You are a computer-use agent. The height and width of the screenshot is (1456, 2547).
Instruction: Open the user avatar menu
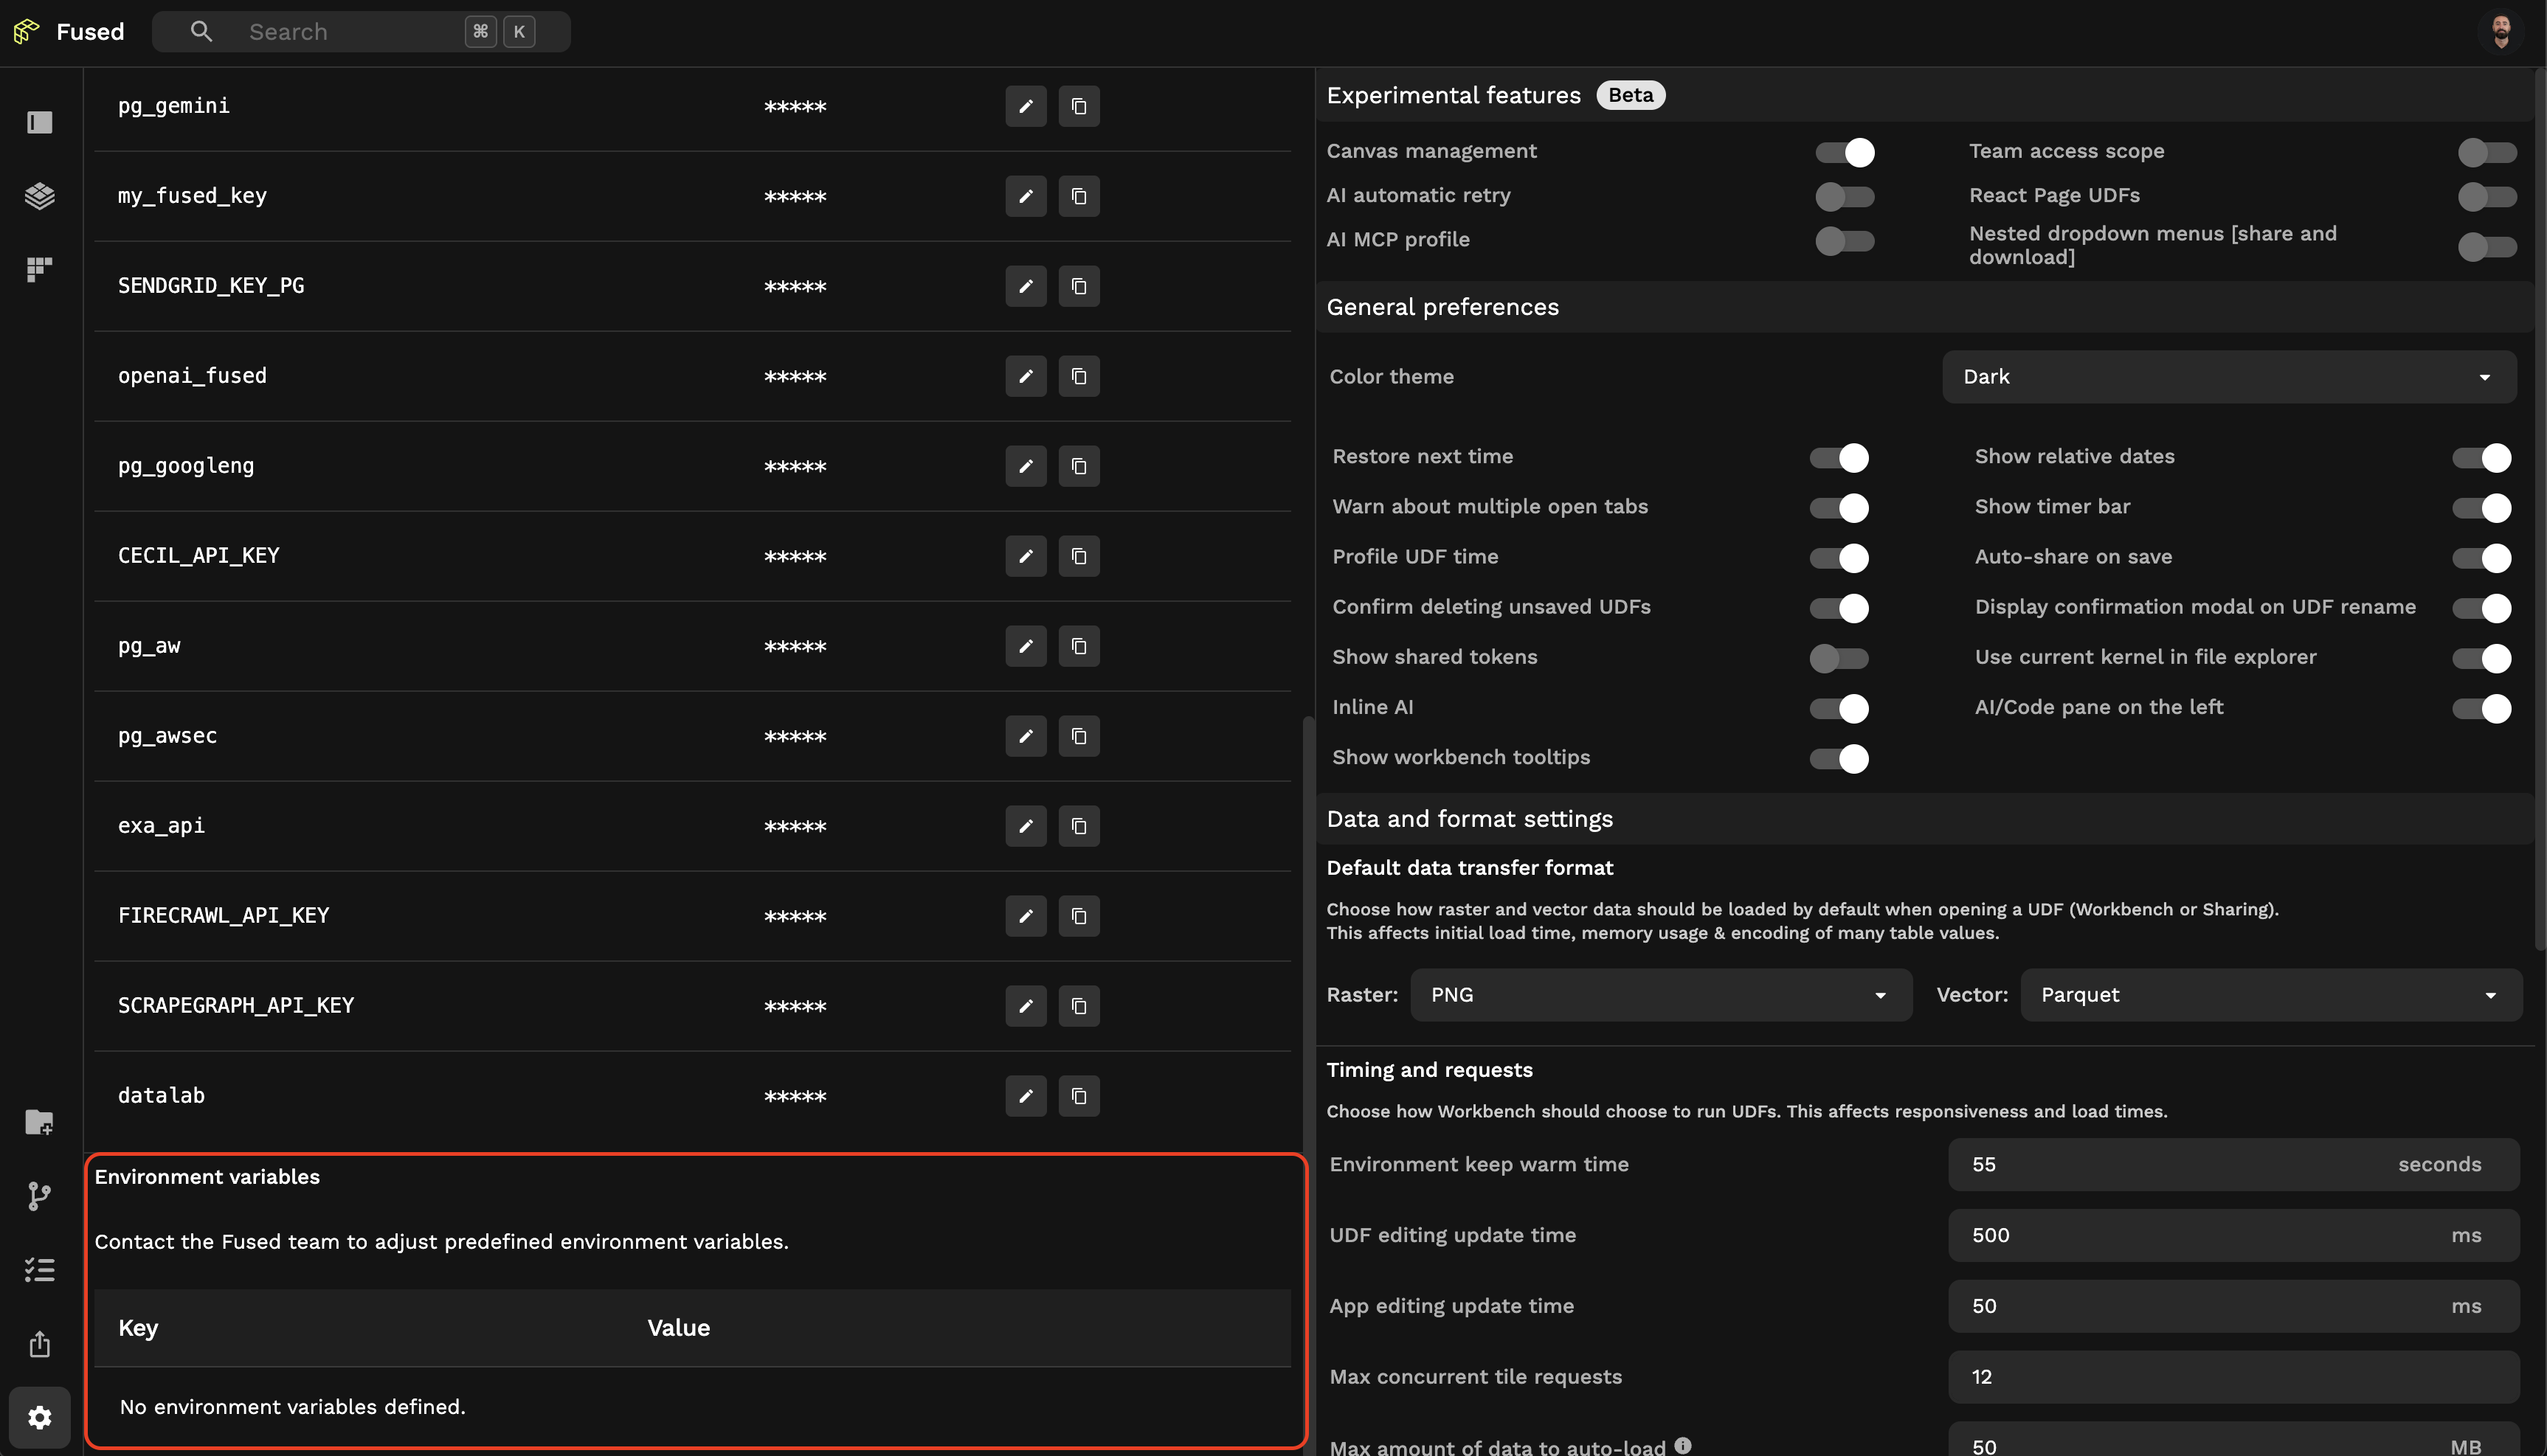[x=2501, y=32]
